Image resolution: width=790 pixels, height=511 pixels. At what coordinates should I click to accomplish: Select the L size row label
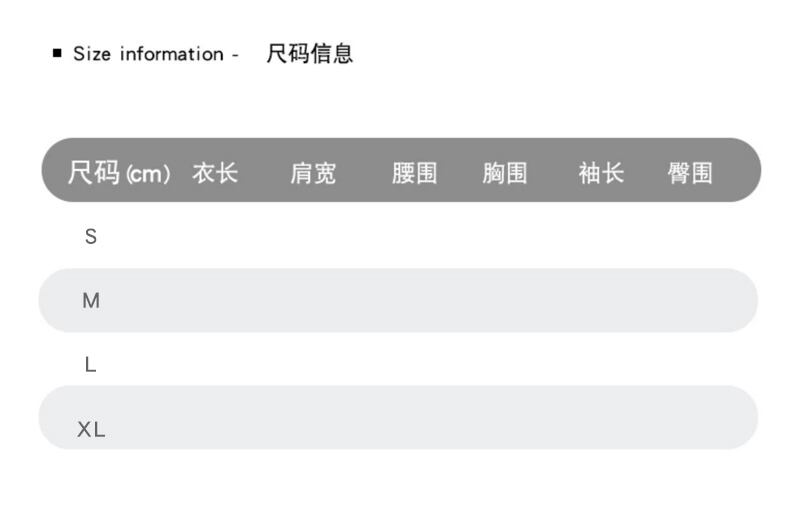pos(90,364)
